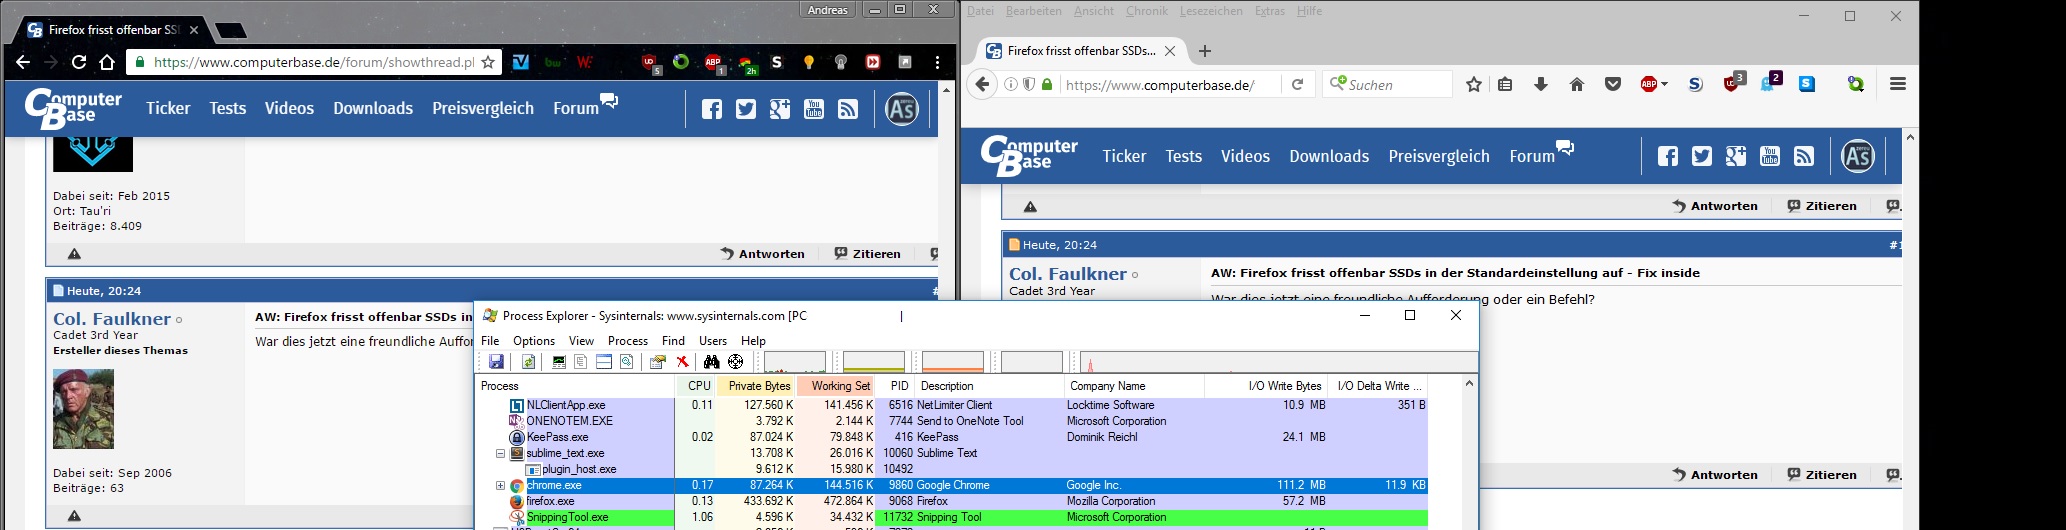2066x530 pixels.
Task: Click Chrome back arrow
Action: (x=22, y=62)
